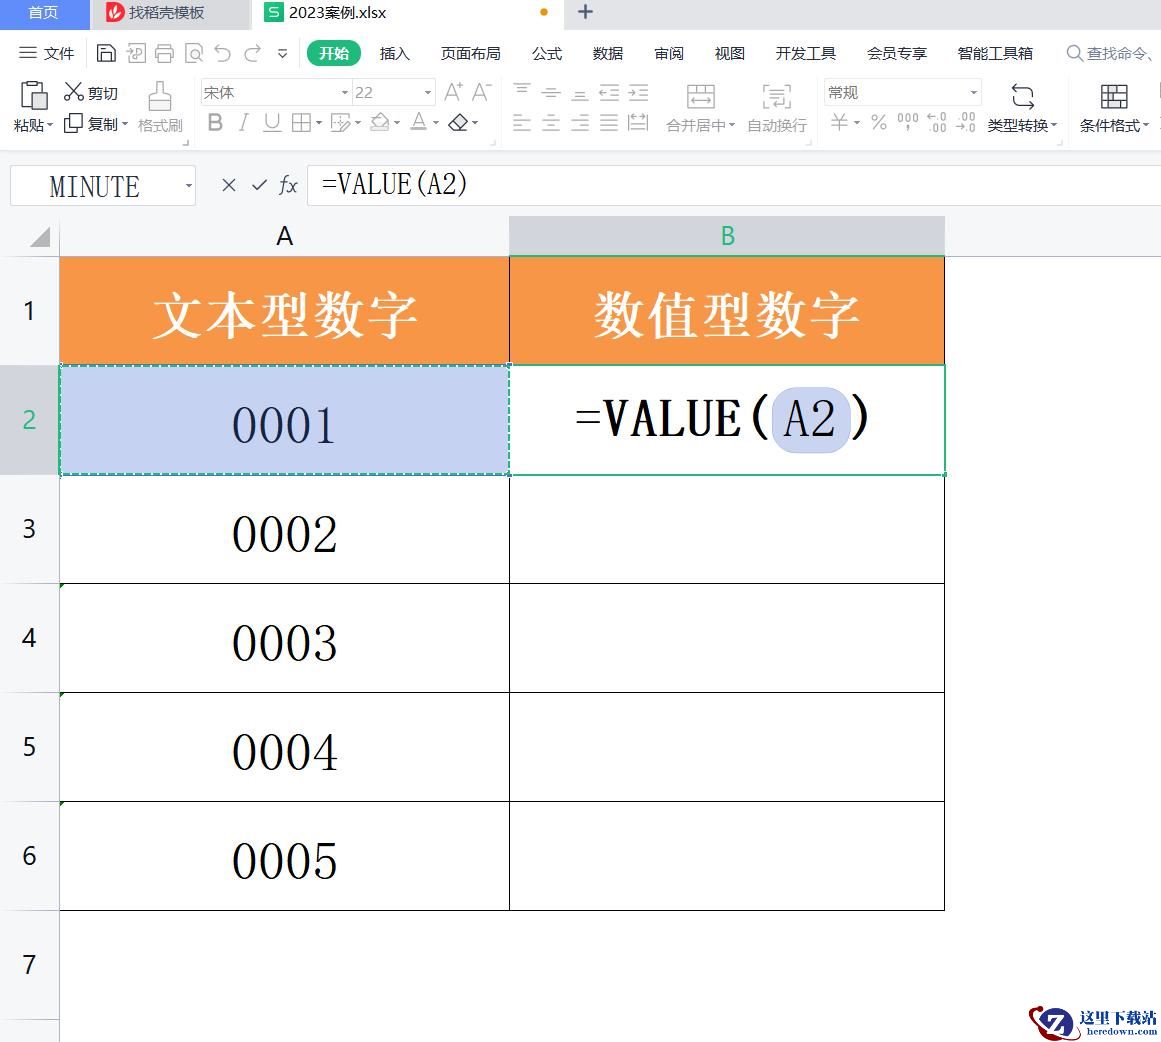1161x1042 pixels.
Task: Open the font size 22 dropdown
Action: click(x=428, y=93)
